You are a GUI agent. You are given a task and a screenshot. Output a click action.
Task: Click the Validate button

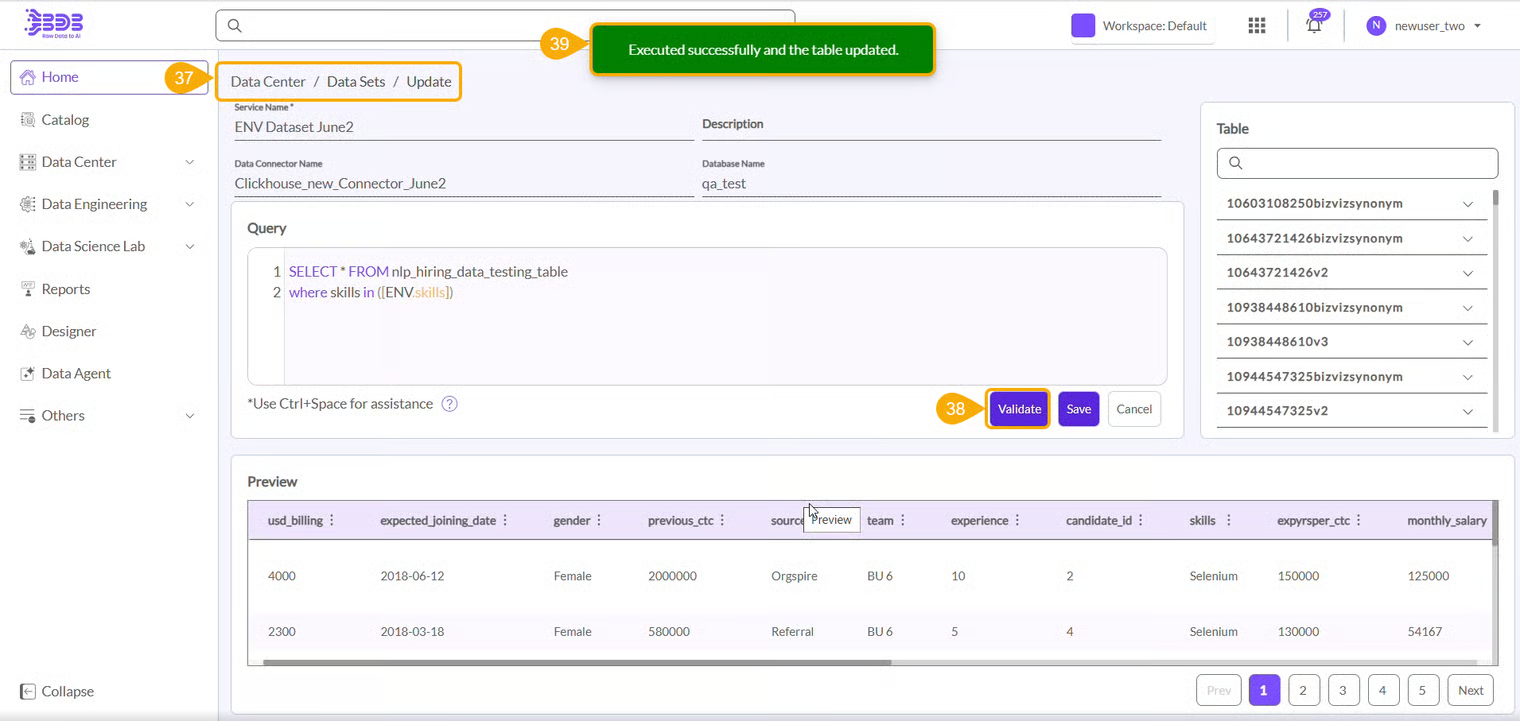[x=1018, y=409]
